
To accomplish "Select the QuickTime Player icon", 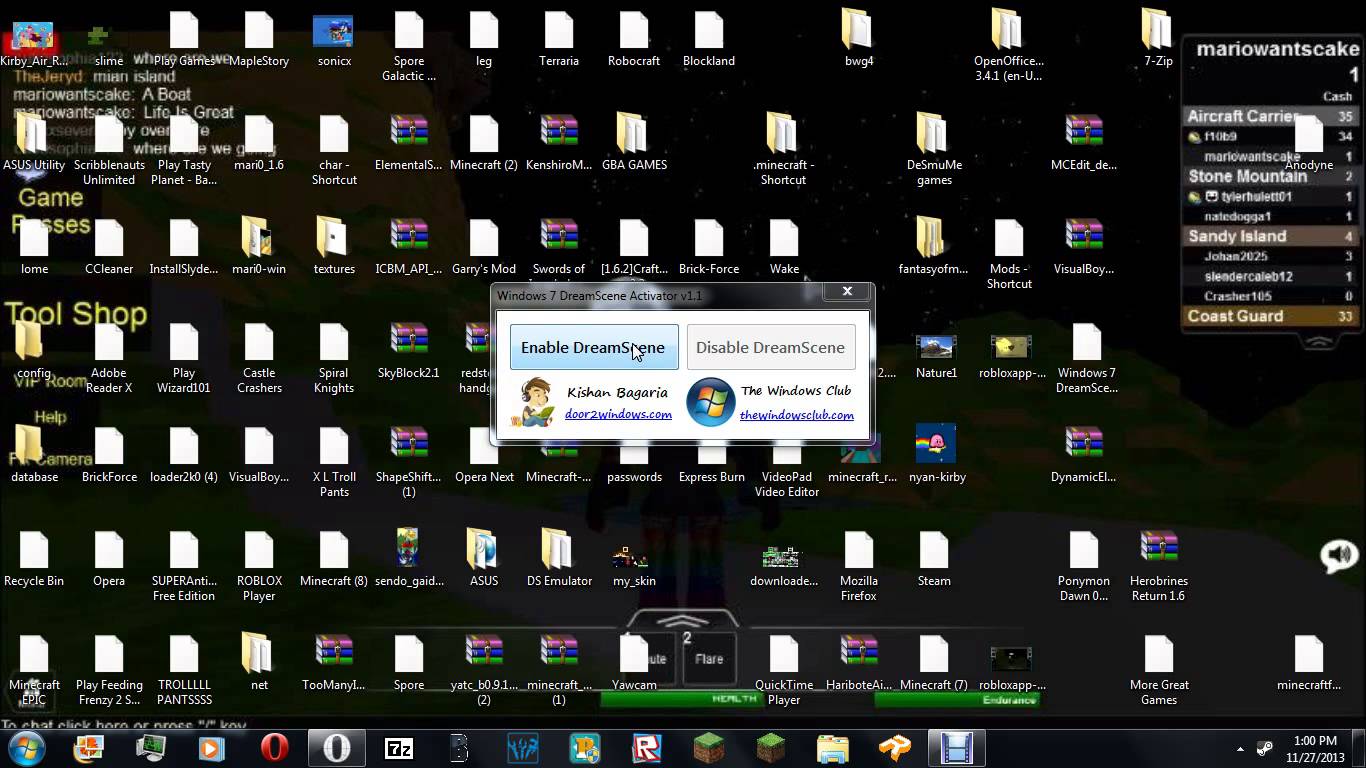I will pos(784,670).
